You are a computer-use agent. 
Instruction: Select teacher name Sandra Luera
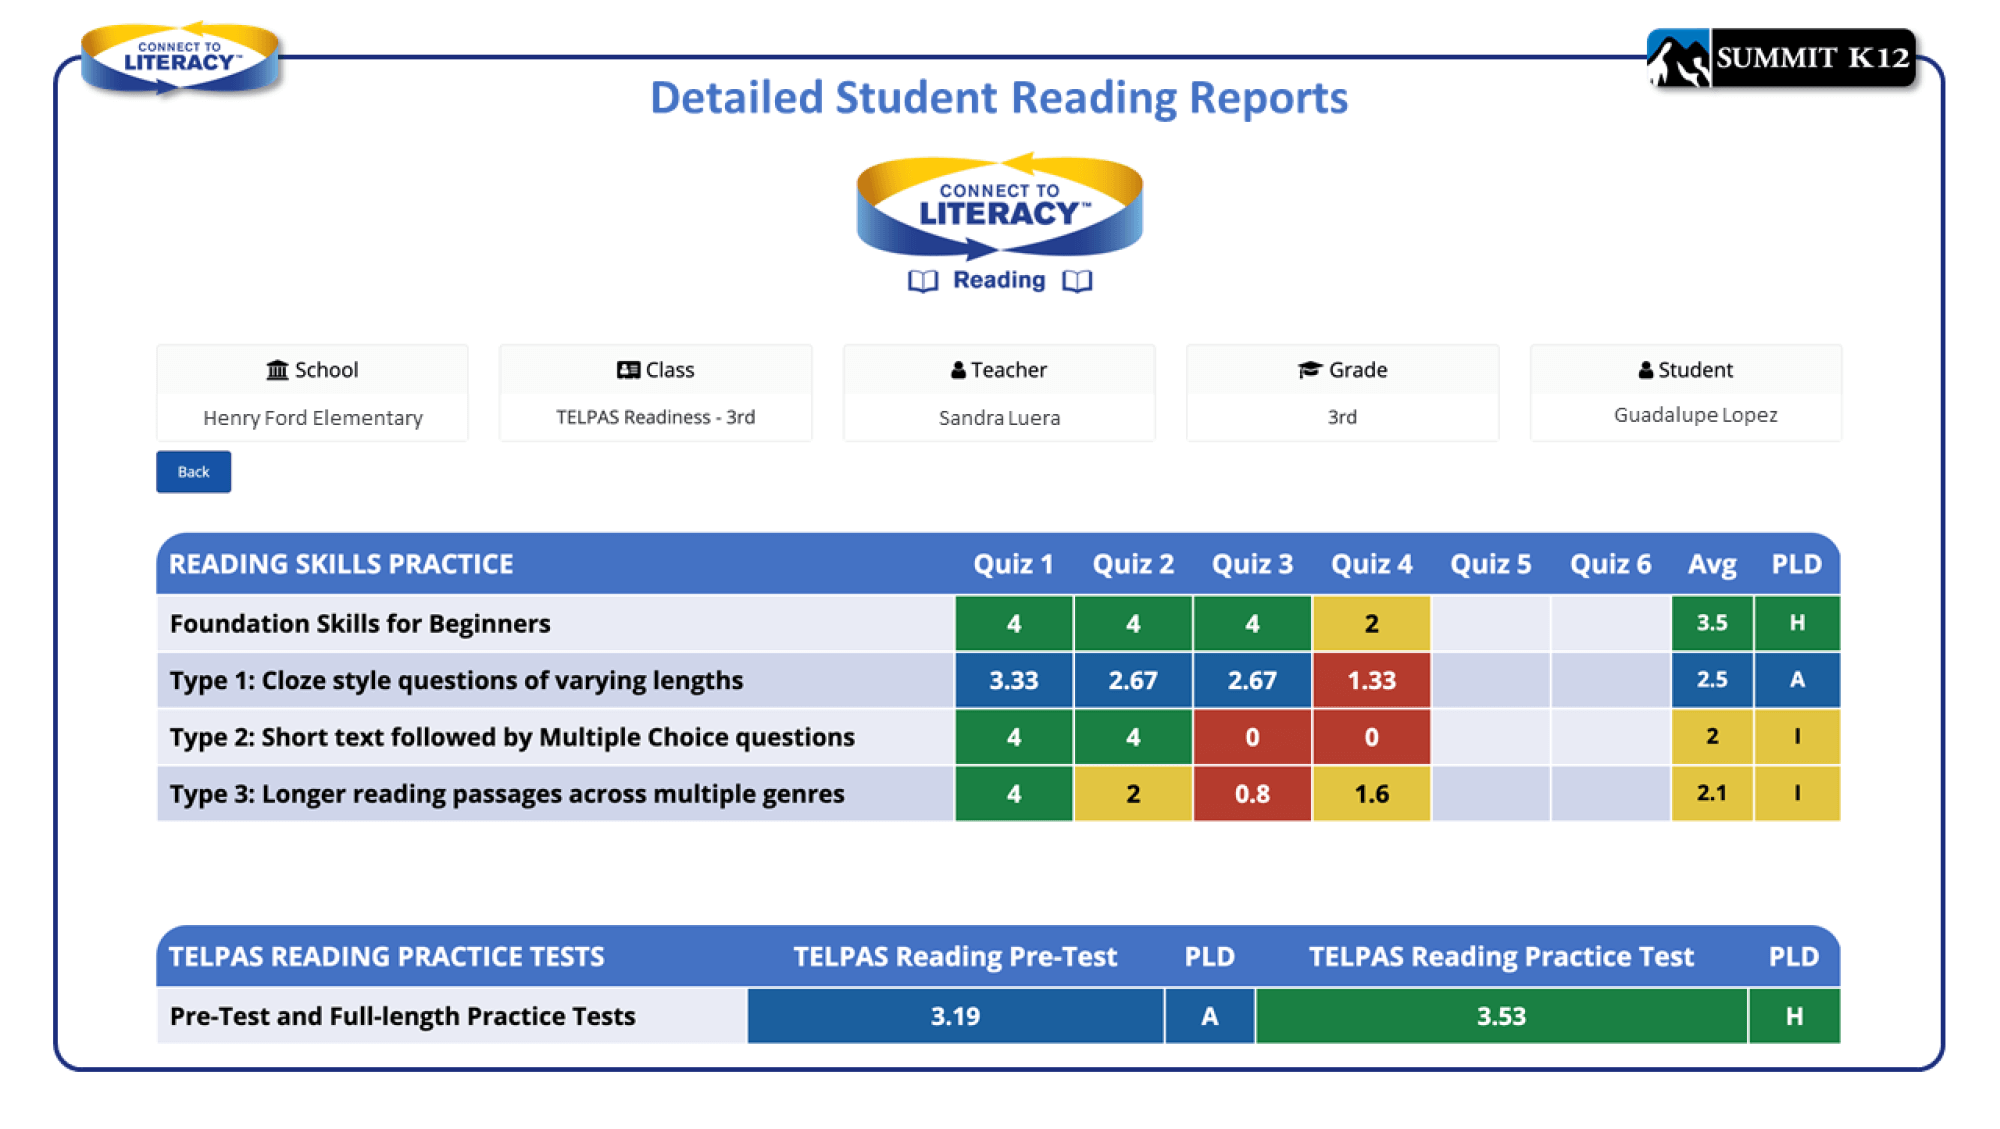click(999, 418)
